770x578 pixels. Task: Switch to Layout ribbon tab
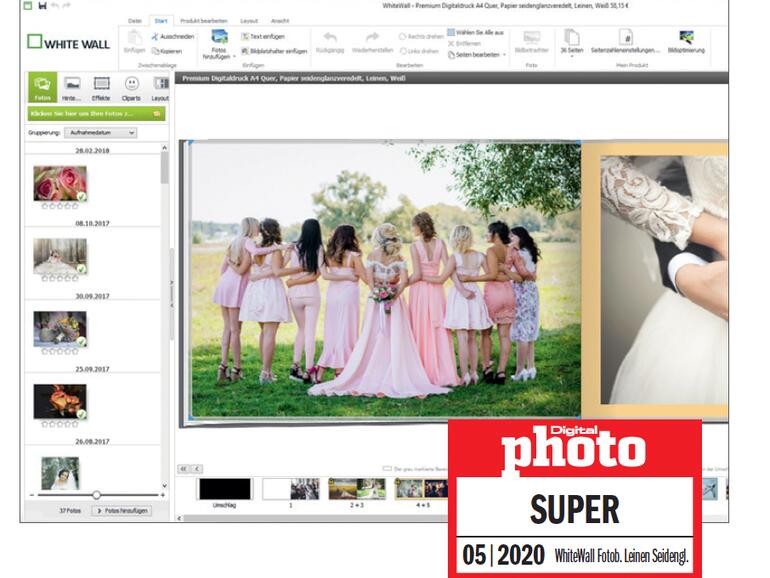point(249,21)
